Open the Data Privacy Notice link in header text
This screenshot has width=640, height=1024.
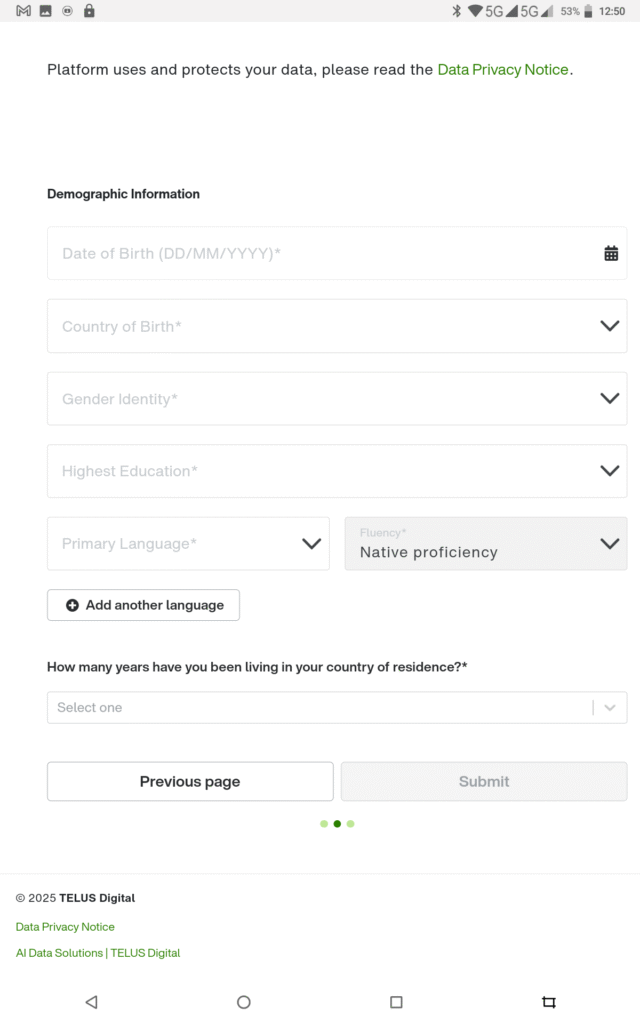click(x=503, y=70)
